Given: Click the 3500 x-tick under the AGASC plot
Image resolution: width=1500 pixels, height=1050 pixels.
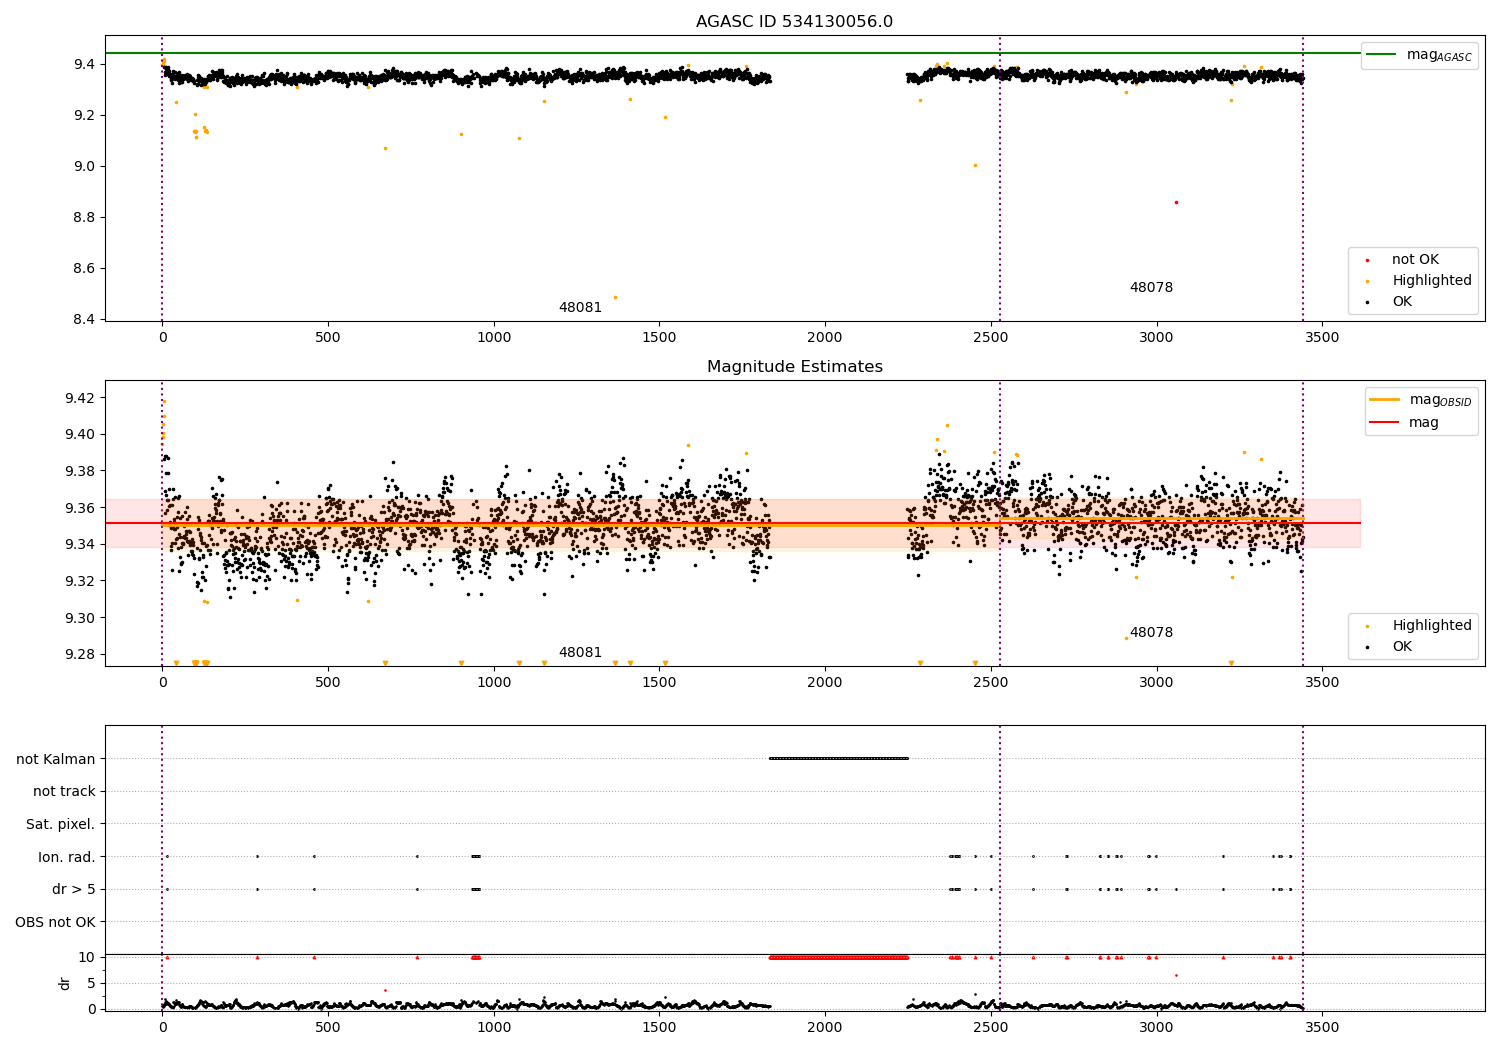Looking at the screenshot, I should pyautogui.click(x=1322, y=338).
